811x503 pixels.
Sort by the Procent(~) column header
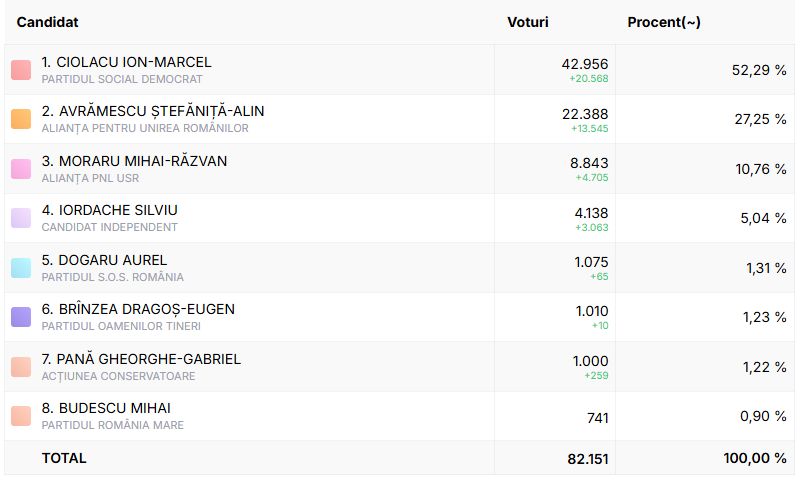tap(664, 22)
